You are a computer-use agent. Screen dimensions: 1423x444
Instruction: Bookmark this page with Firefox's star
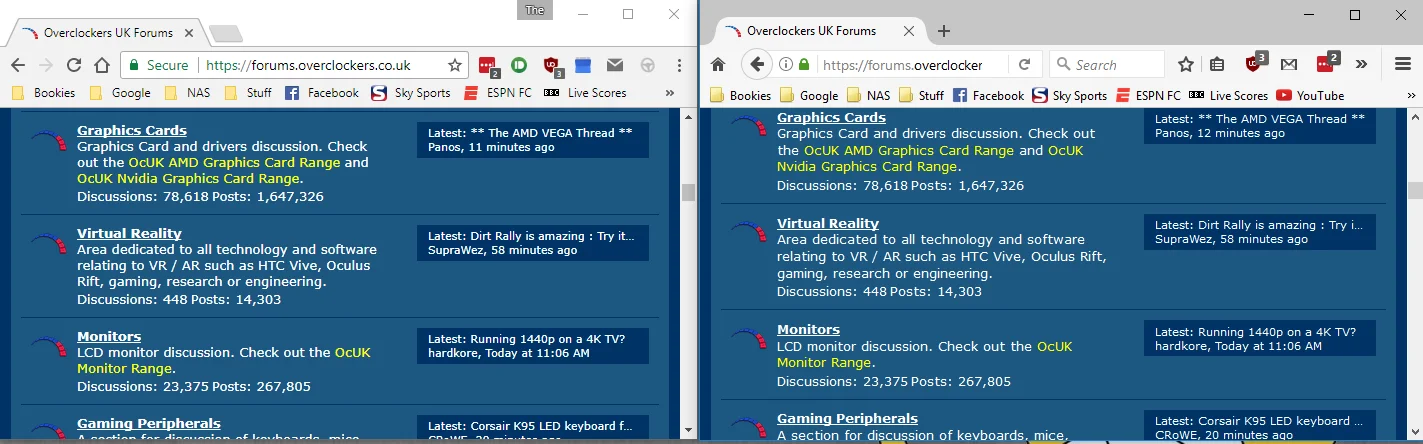click(x=1186, y=64)
